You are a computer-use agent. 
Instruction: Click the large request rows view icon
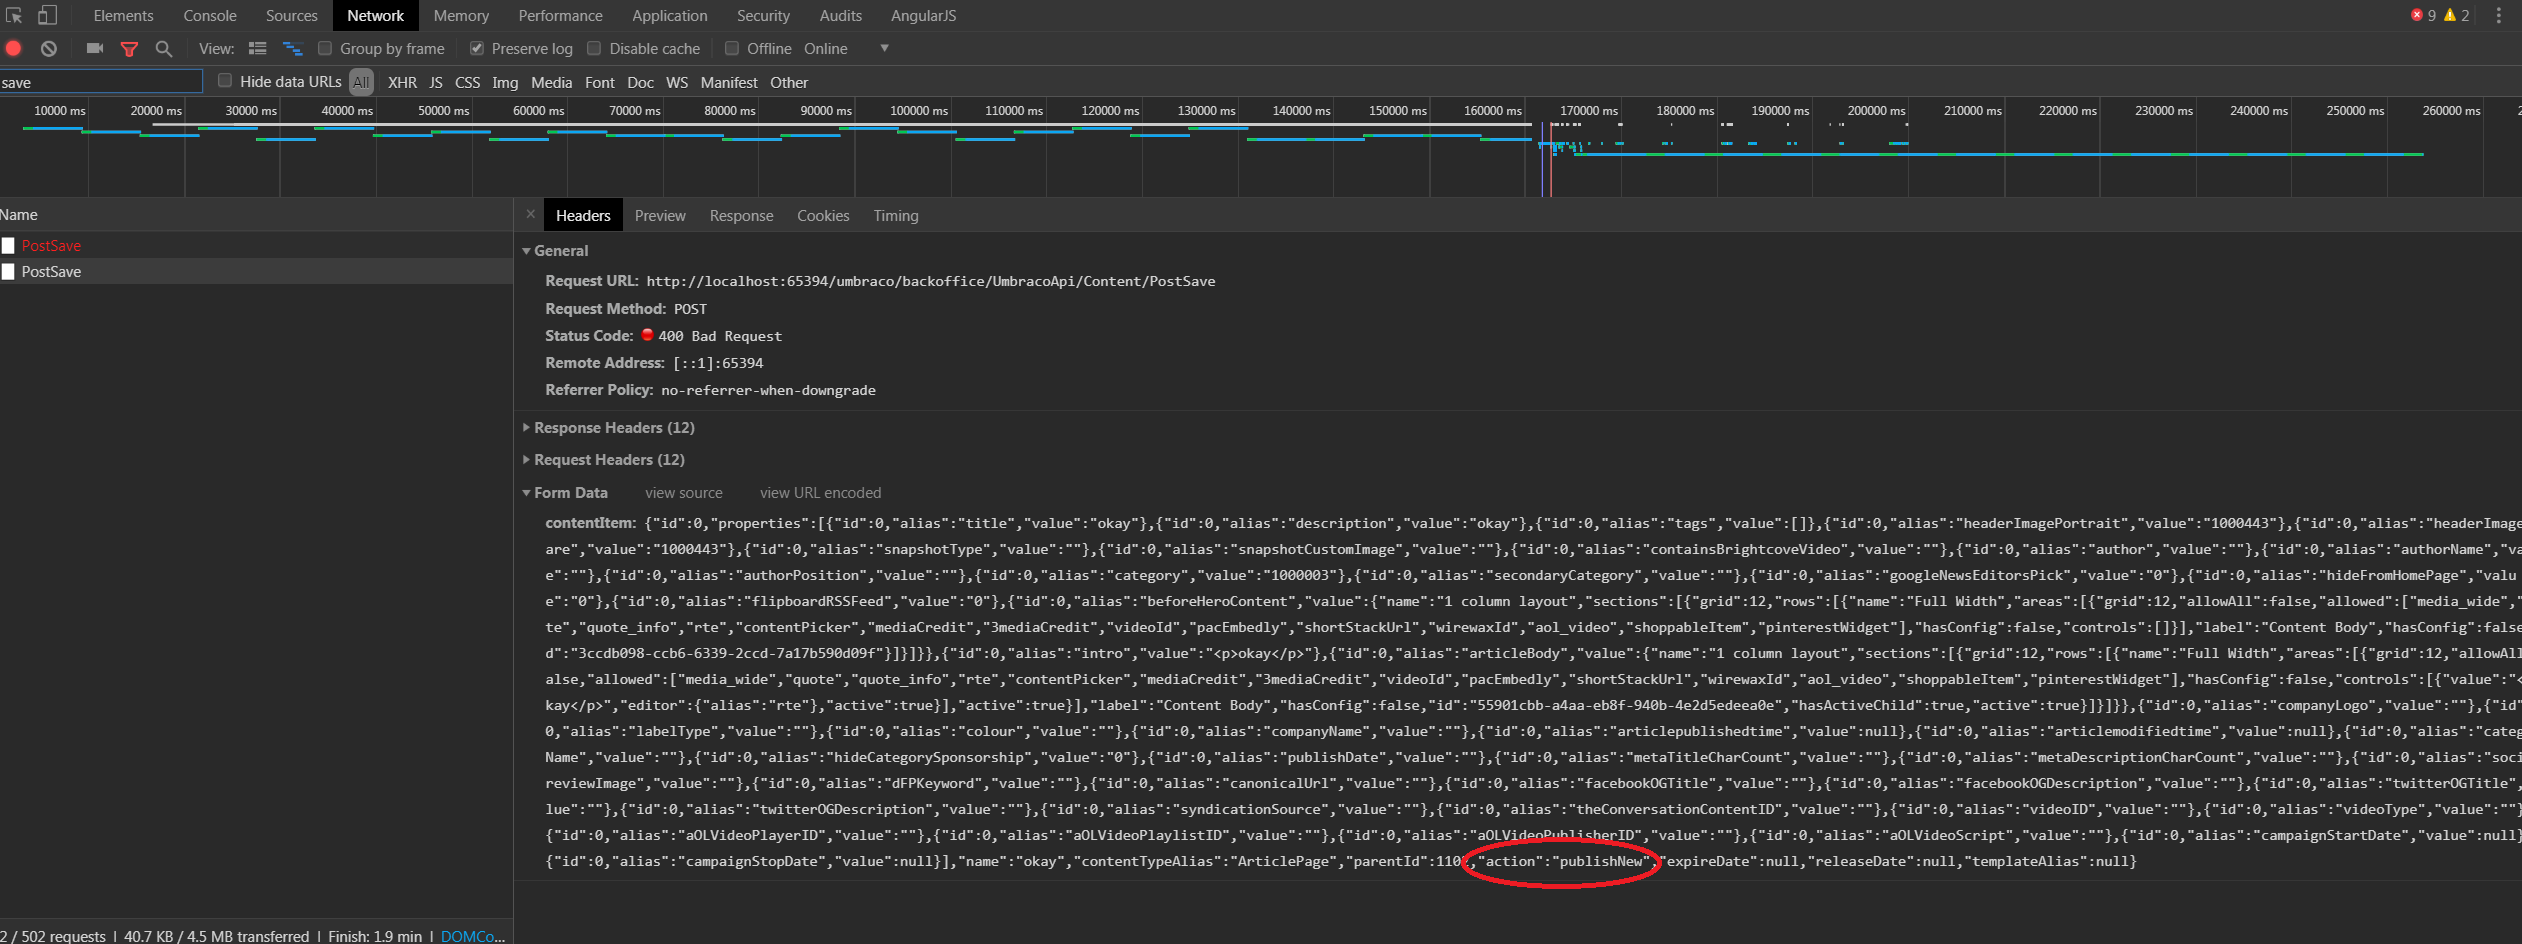(x=257, y=48)
